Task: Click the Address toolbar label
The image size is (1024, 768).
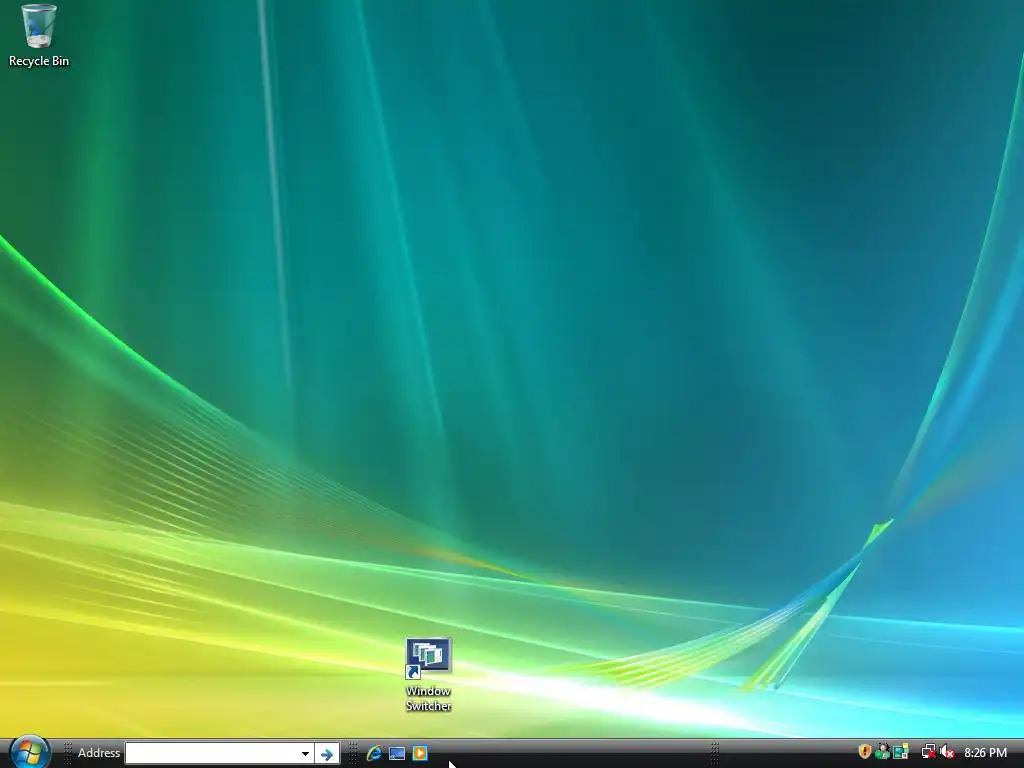Action: pyautogui.click(x=99, y=753)
